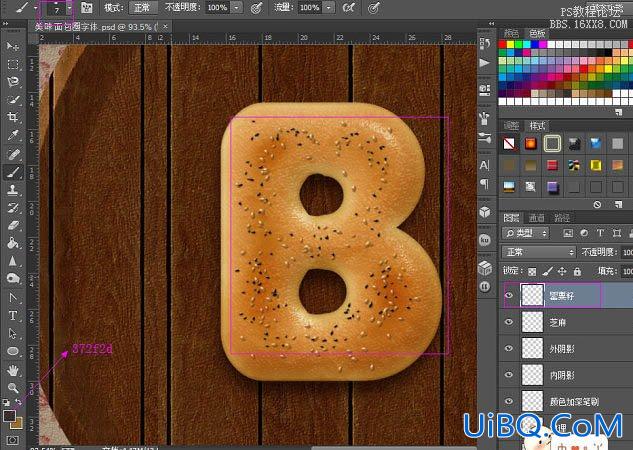Toggle lock transparent pixels
This screenshot has width=633, height=450.
point(532,272)
